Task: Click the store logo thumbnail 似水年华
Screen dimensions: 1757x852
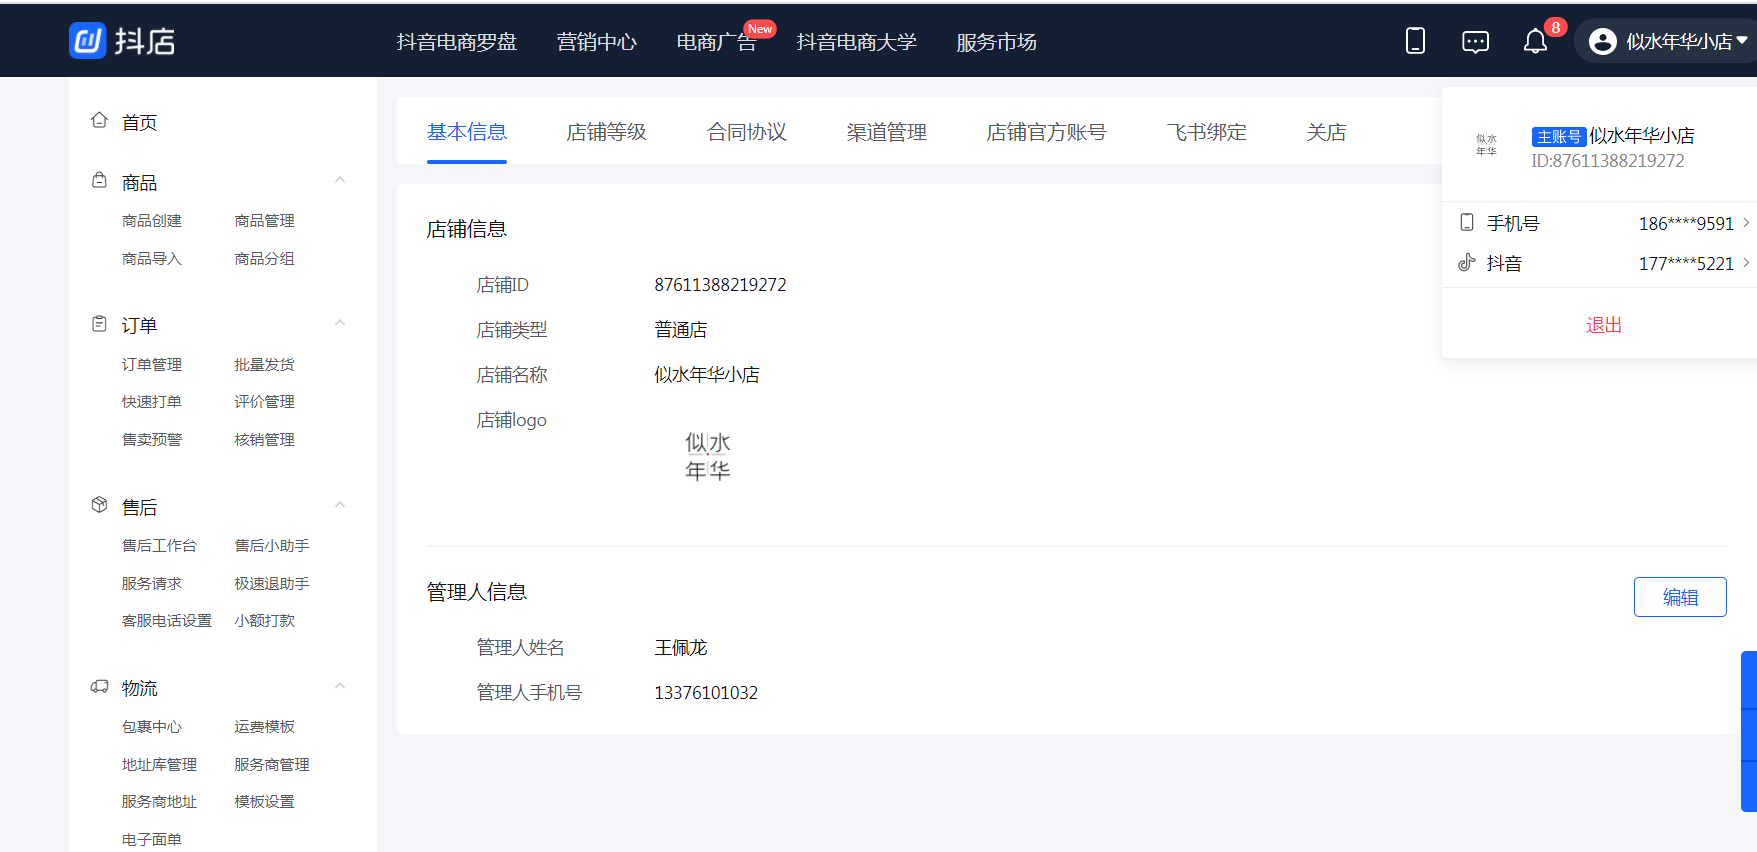Action: click(x=707, y=456)
